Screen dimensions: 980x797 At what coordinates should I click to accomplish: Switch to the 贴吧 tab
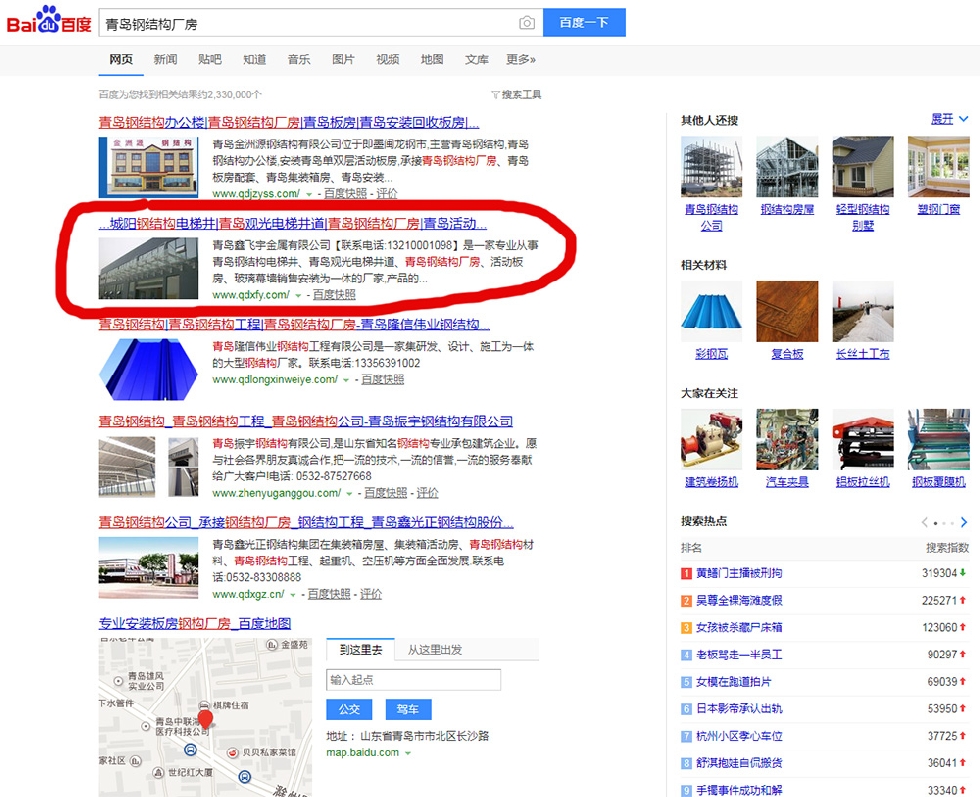209,59
